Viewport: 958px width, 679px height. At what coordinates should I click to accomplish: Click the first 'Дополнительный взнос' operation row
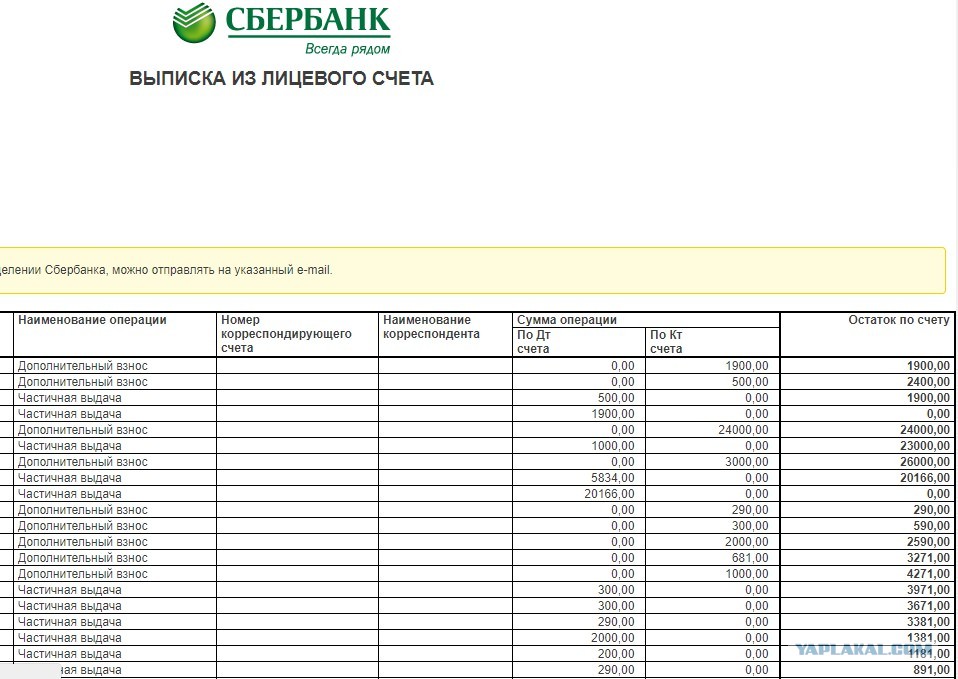[x=83, y=366]
